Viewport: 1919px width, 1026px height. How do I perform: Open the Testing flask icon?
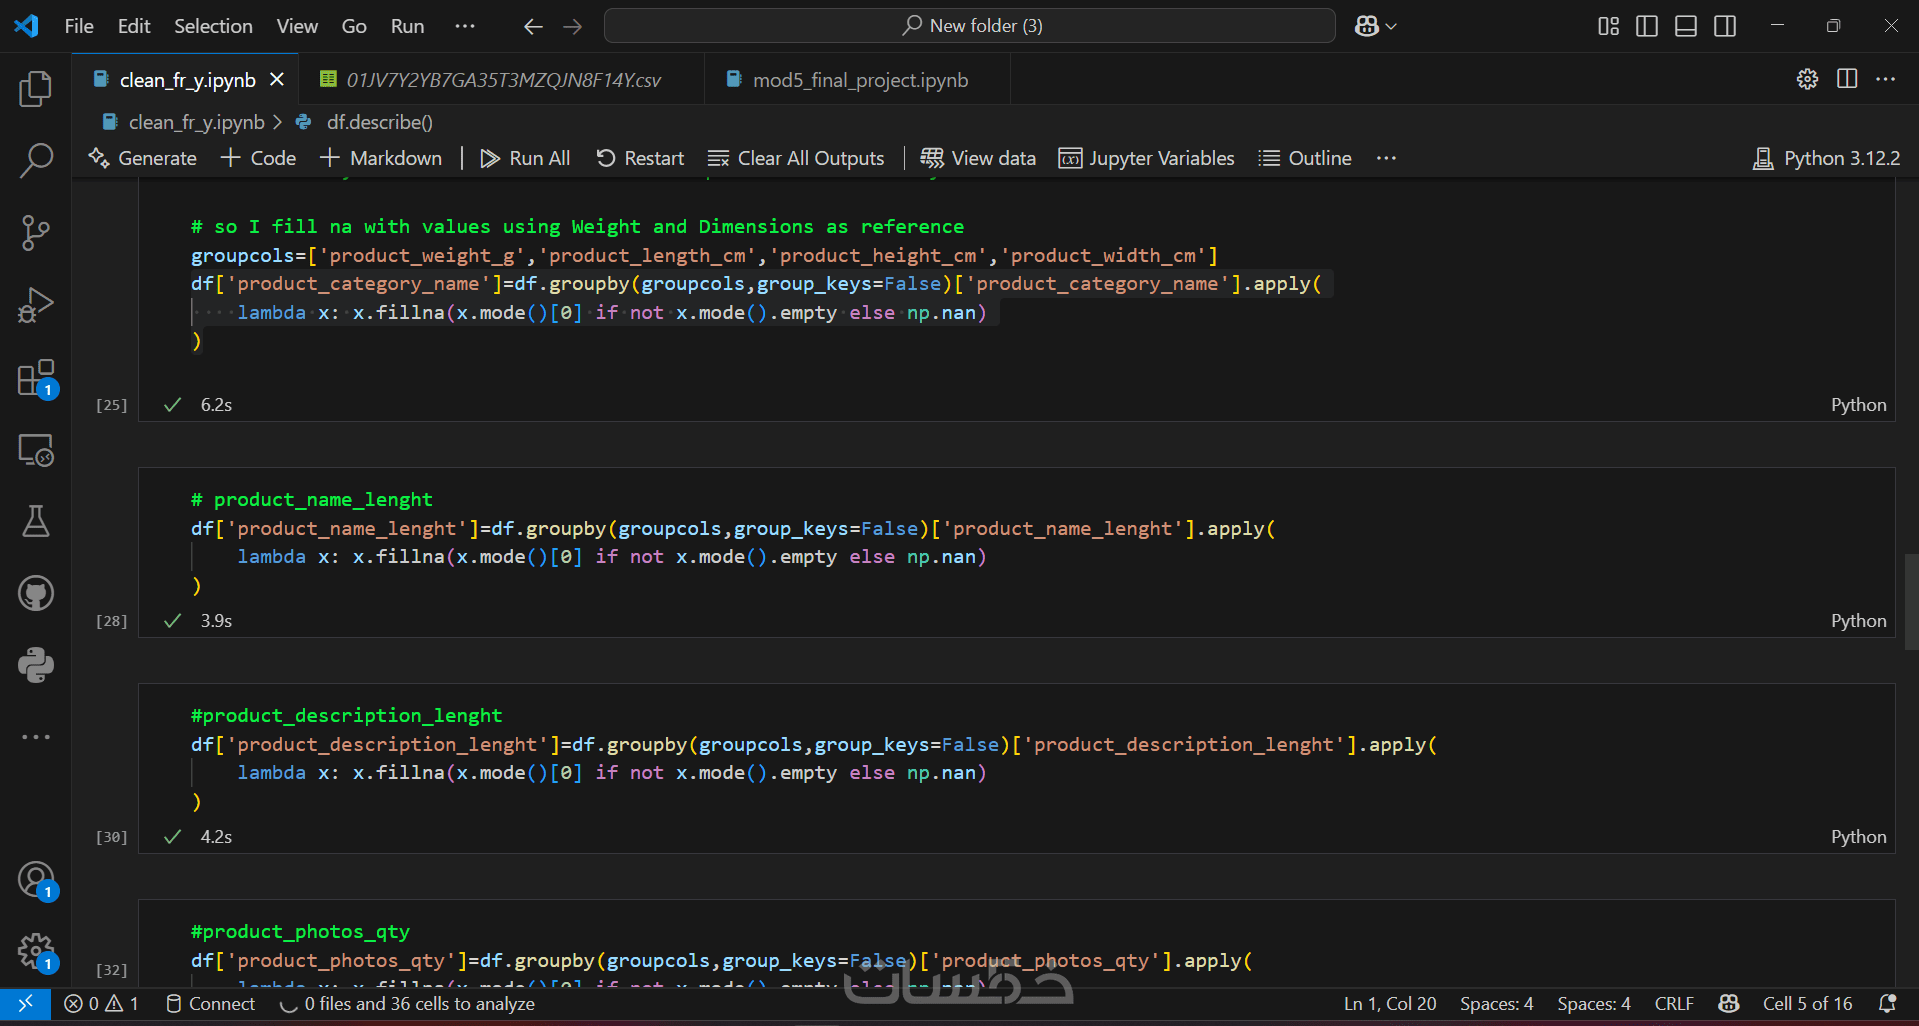point(36,521)
